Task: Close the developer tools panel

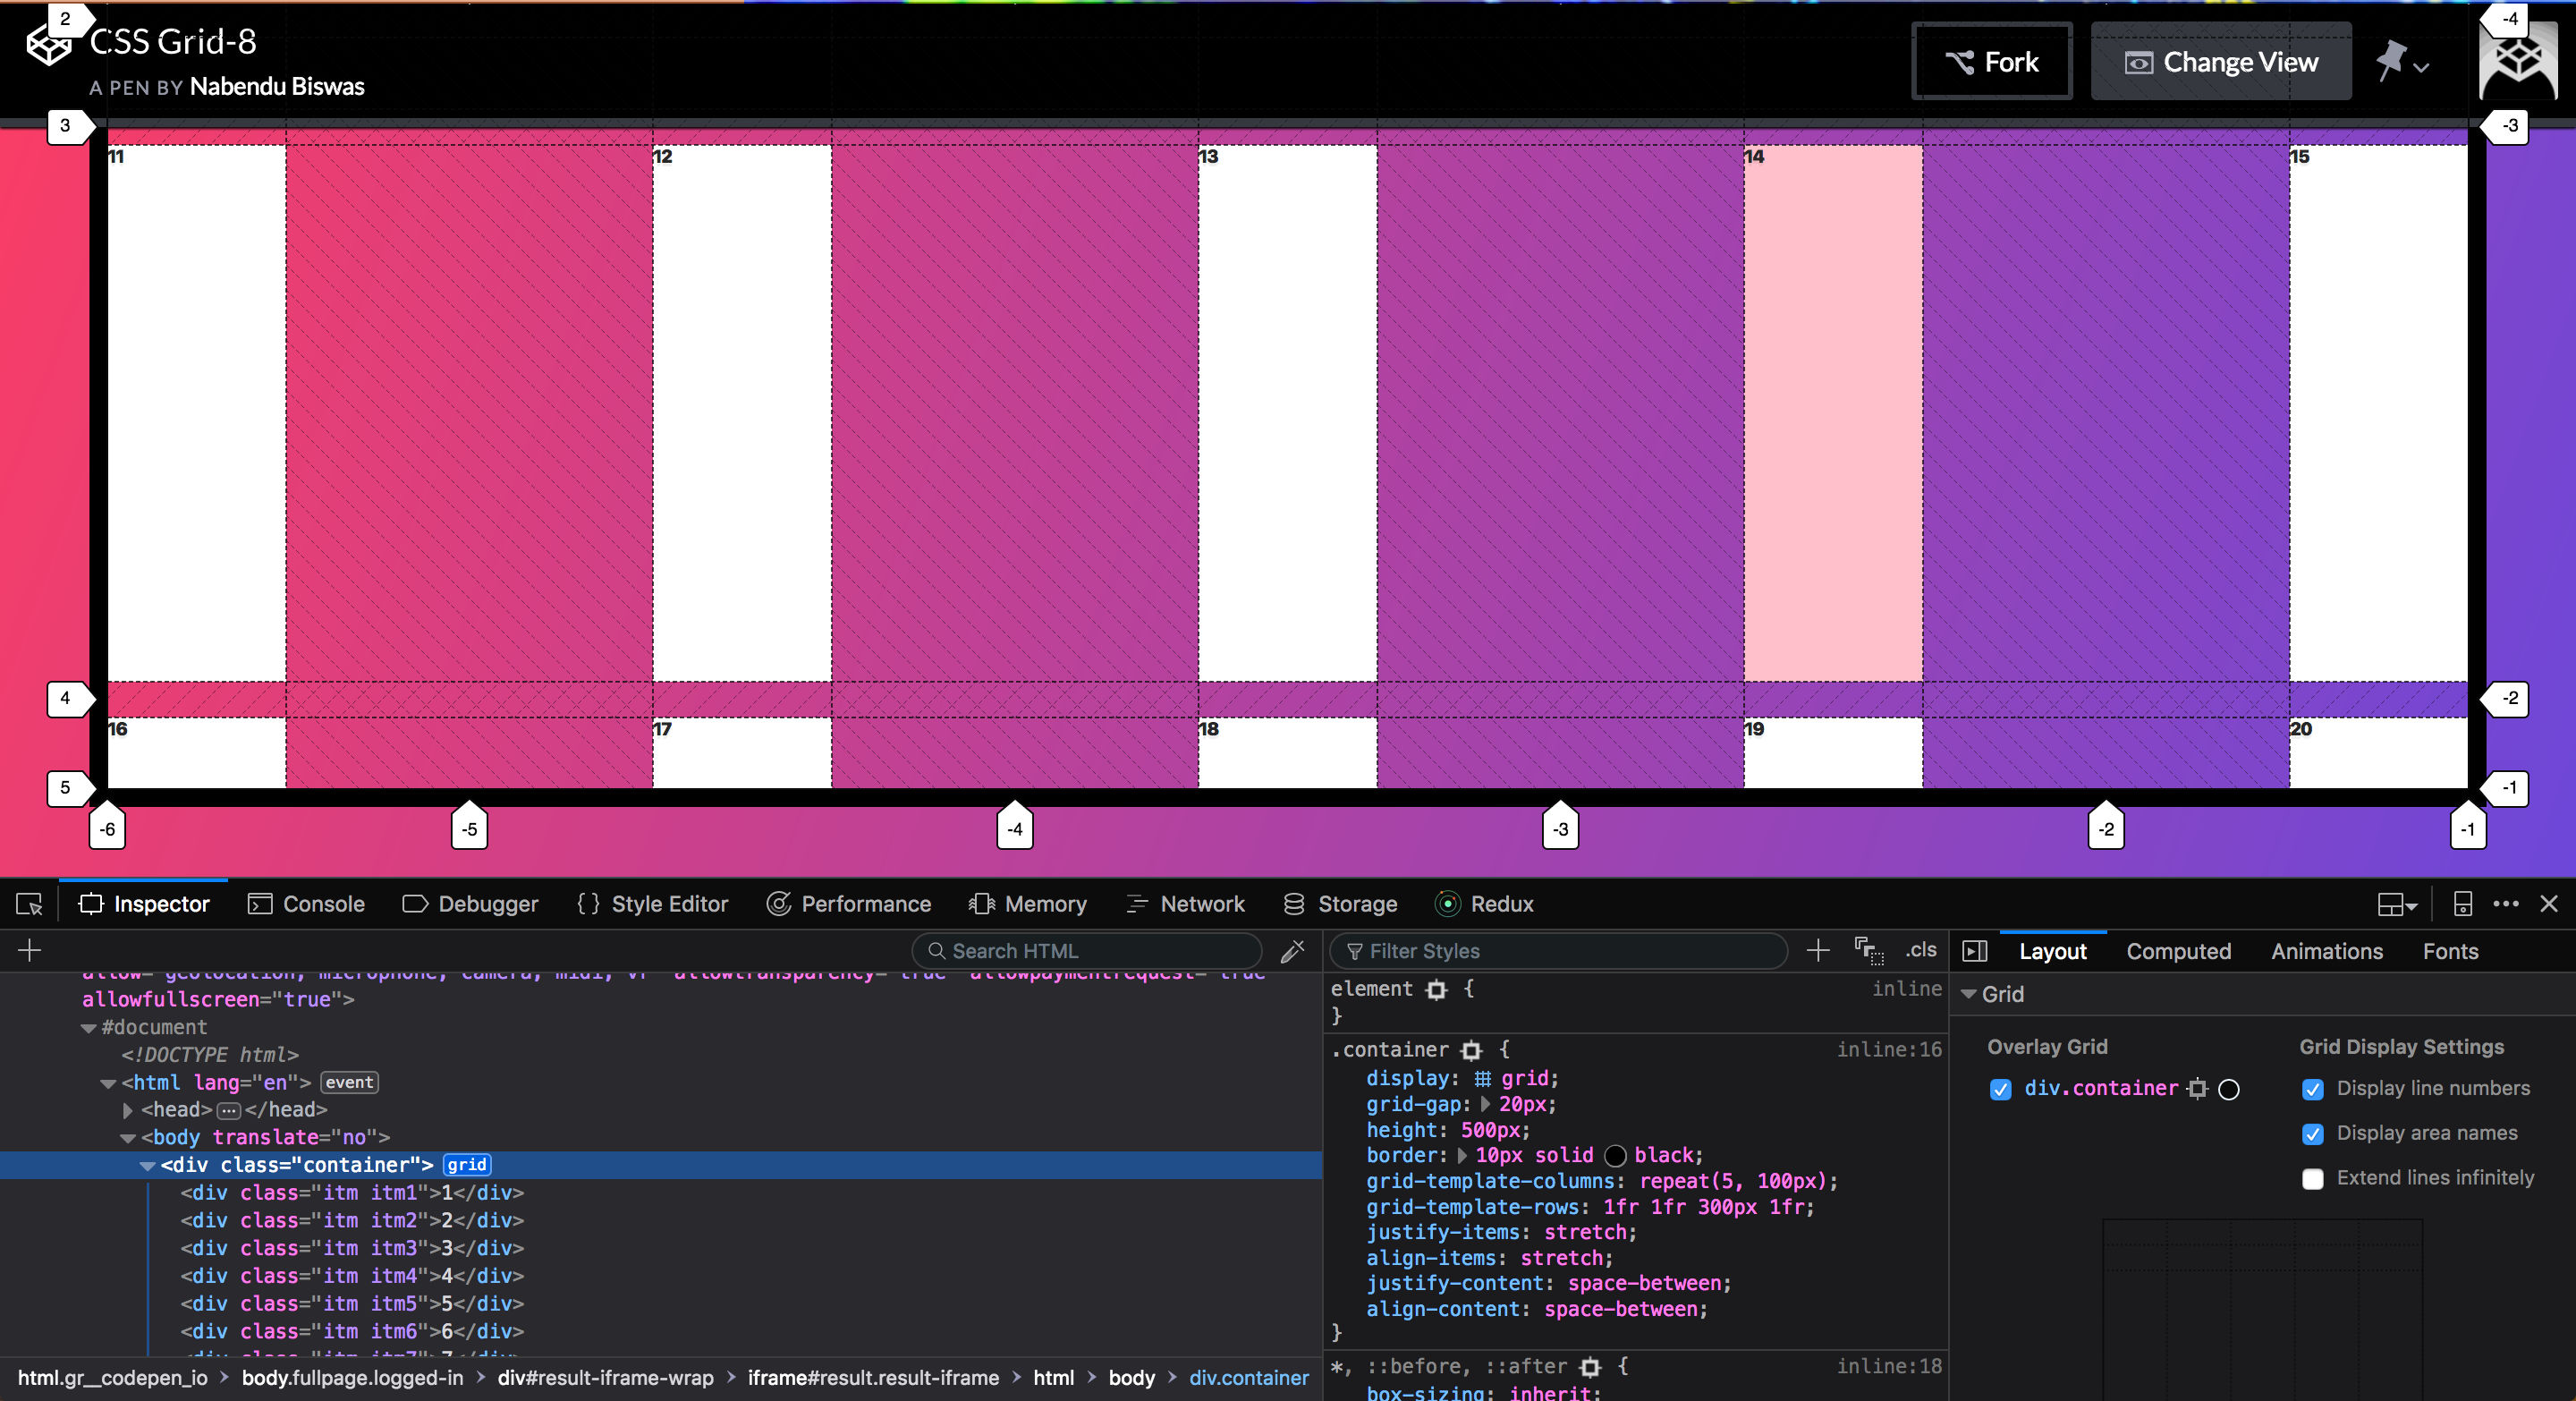Action: point(2549,904)
